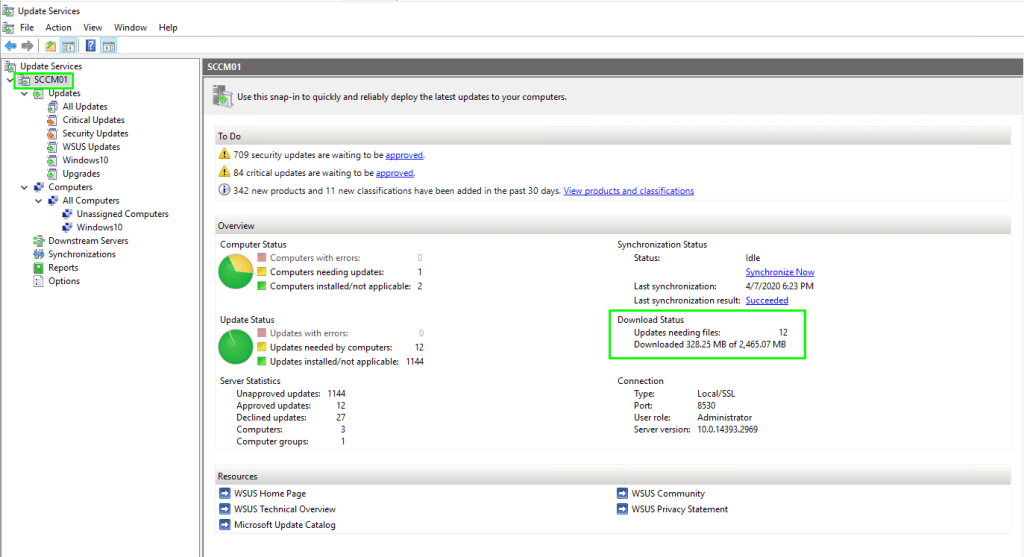Open the Options node in tree
1024x557 pixels.
pos(63,281)
